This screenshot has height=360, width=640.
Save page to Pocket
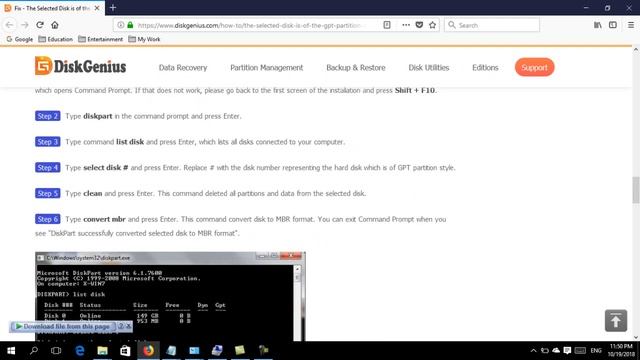(419, 25)
